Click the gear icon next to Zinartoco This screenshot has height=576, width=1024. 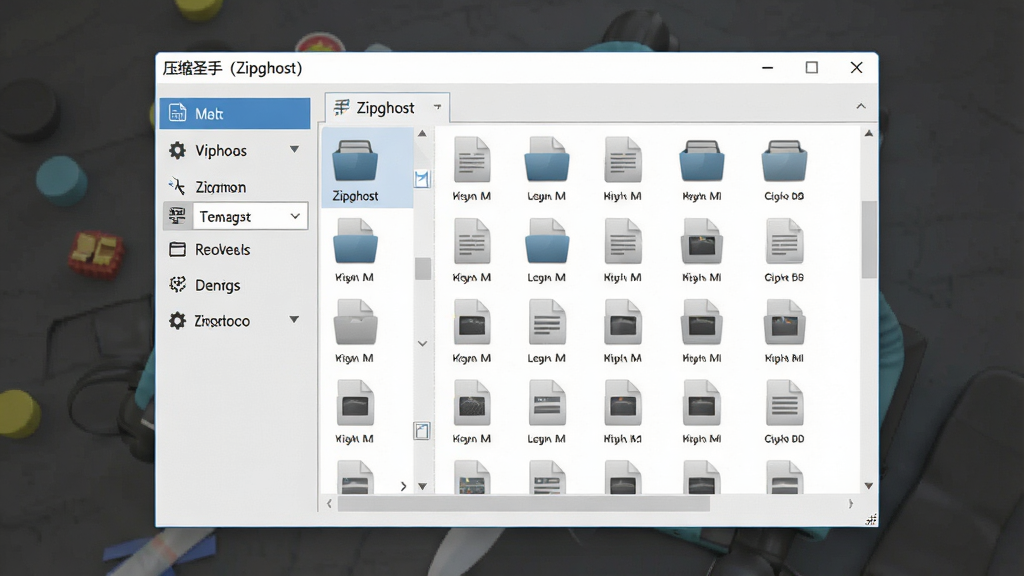(x=177, y=321)
